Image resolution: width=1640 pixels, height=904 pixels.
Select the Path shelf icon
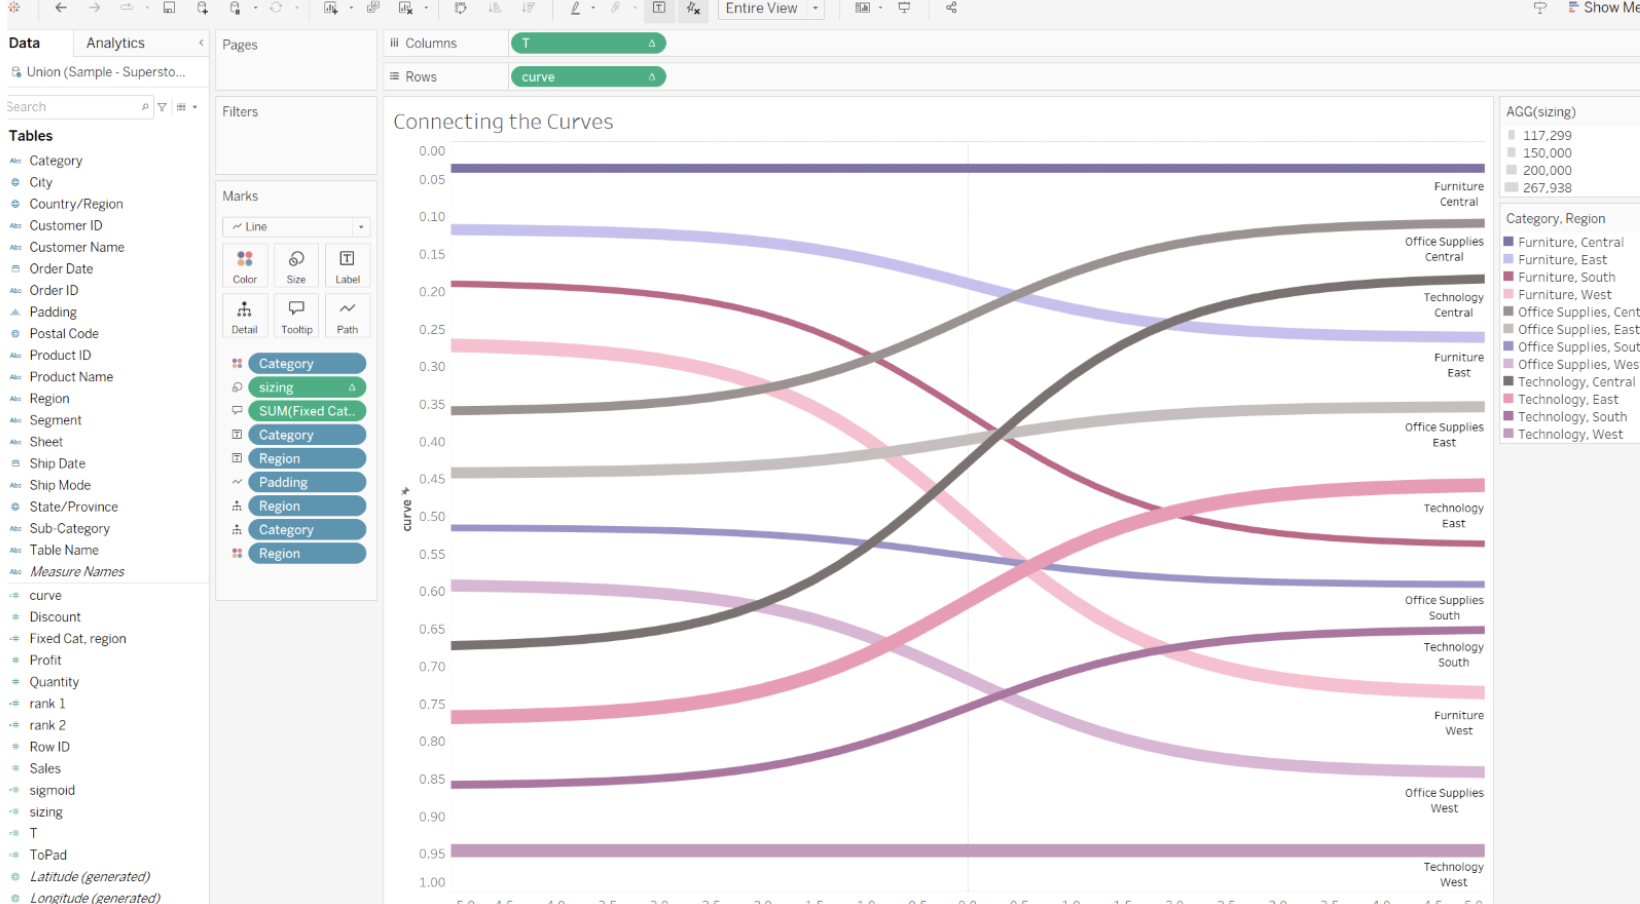347,315
